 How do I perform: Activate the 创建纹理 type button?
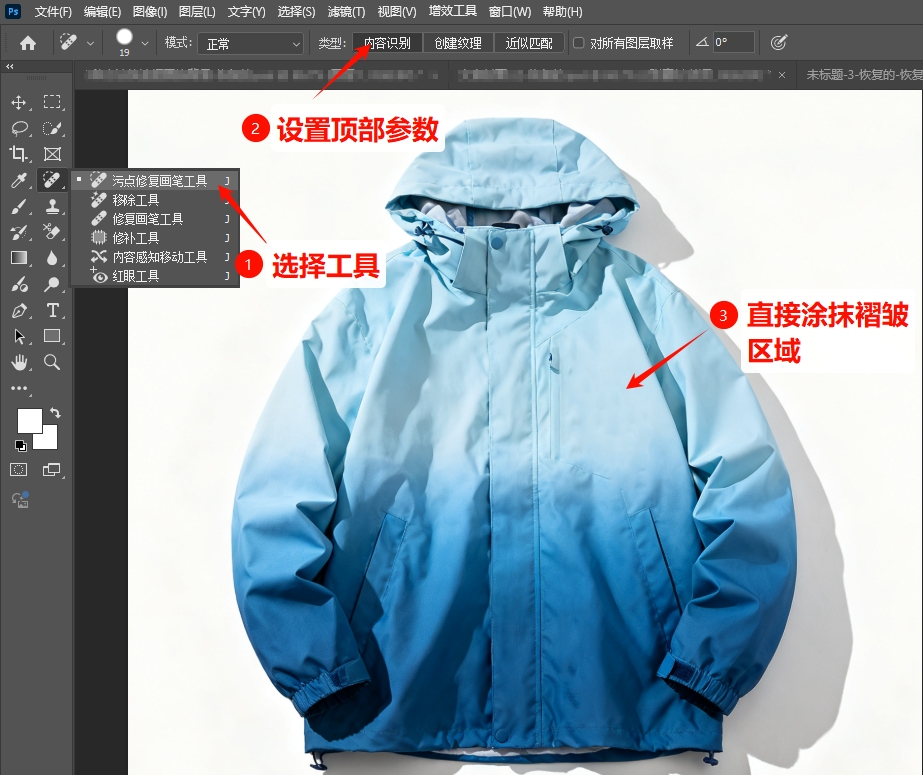point(459,44)
